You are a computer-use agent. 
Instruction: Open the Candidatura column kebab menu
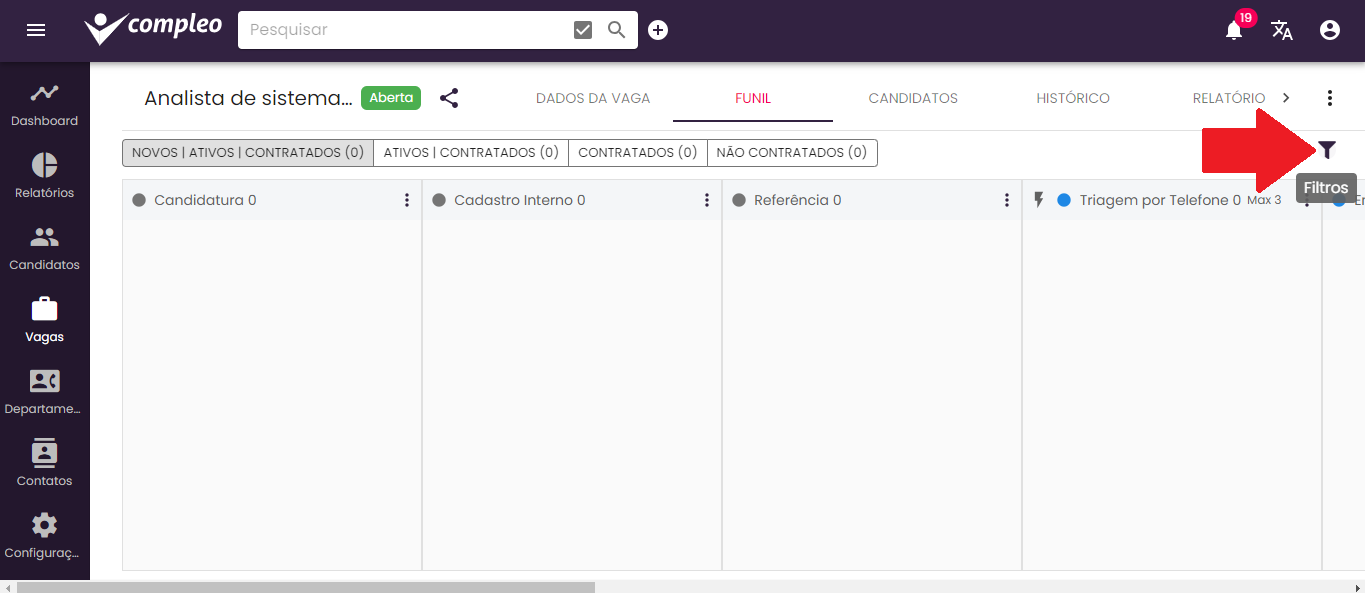[406, 200]
